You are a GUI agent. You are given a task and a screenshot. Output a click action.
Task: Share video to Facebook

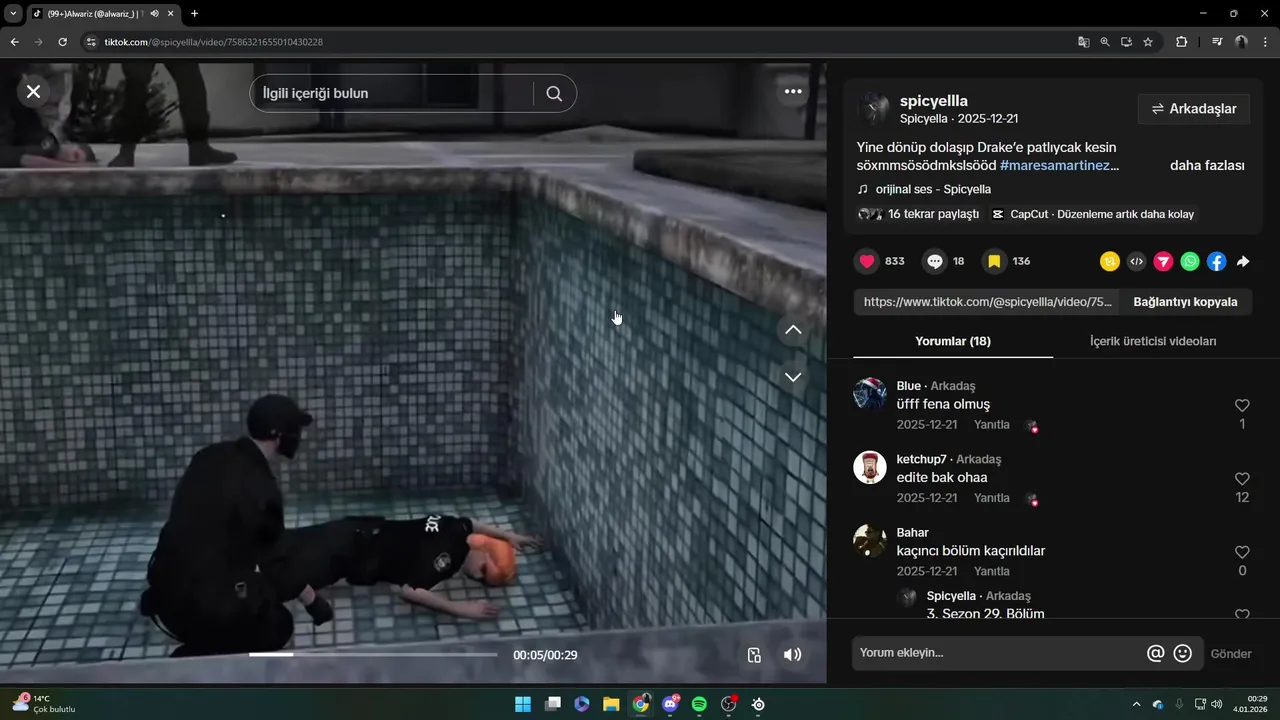pyautogui.click(x=1216, y=261)
